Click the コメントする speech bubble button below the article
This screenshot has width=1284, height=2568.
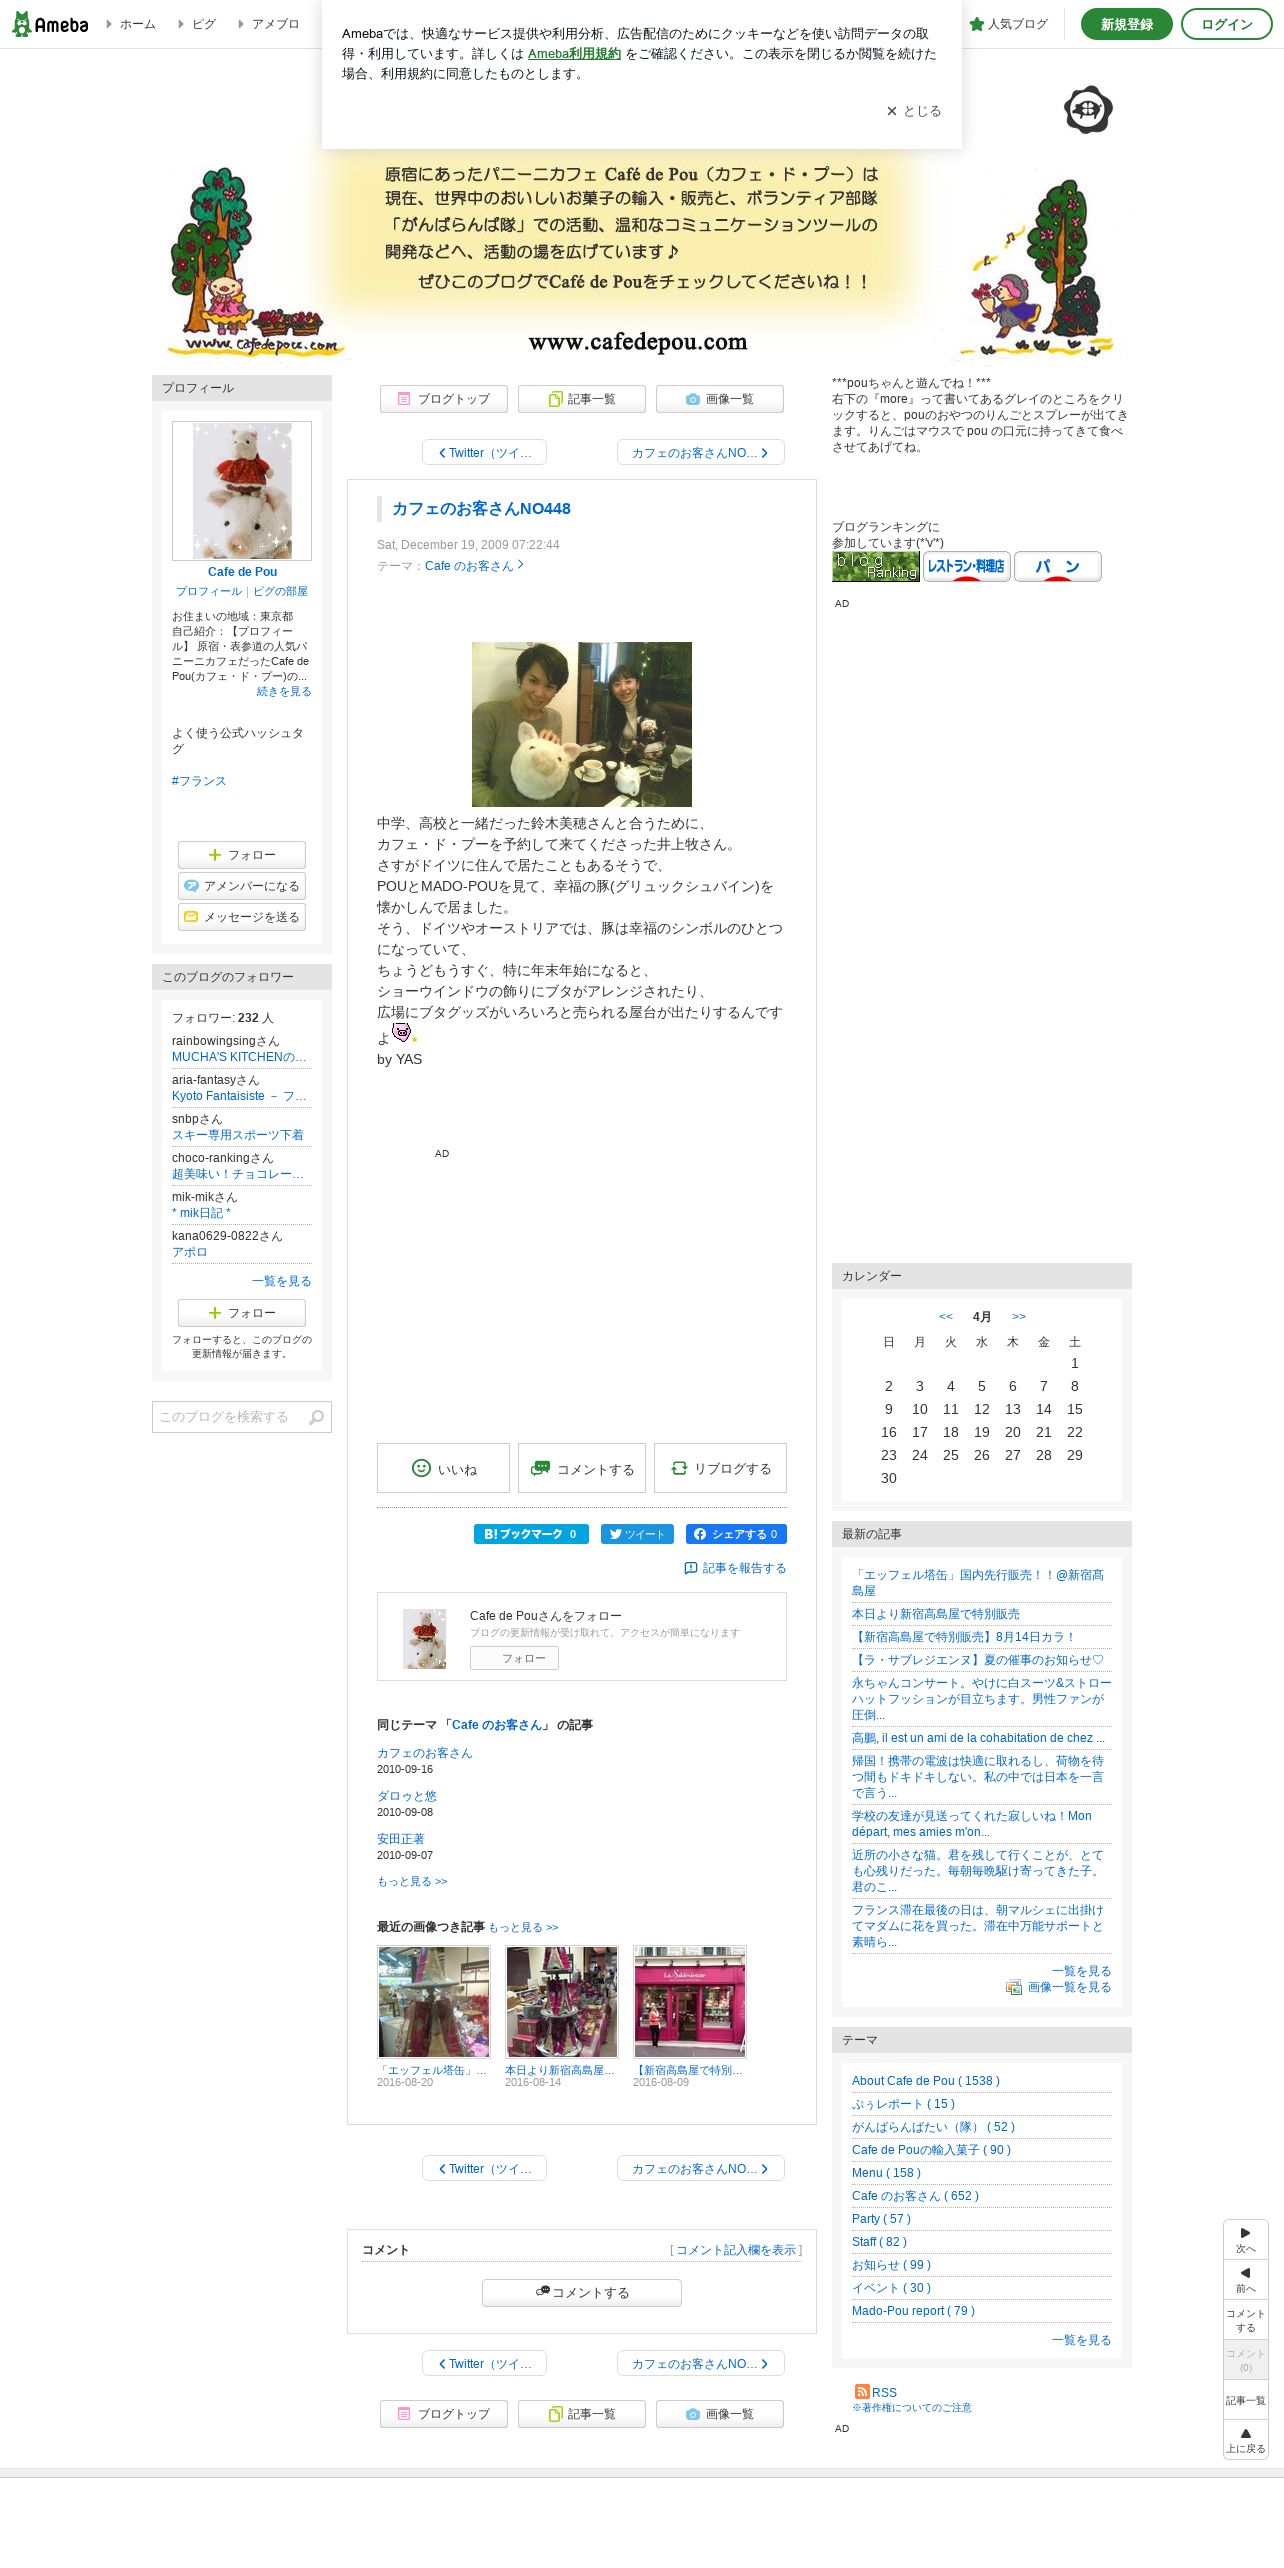point(582,1468)
